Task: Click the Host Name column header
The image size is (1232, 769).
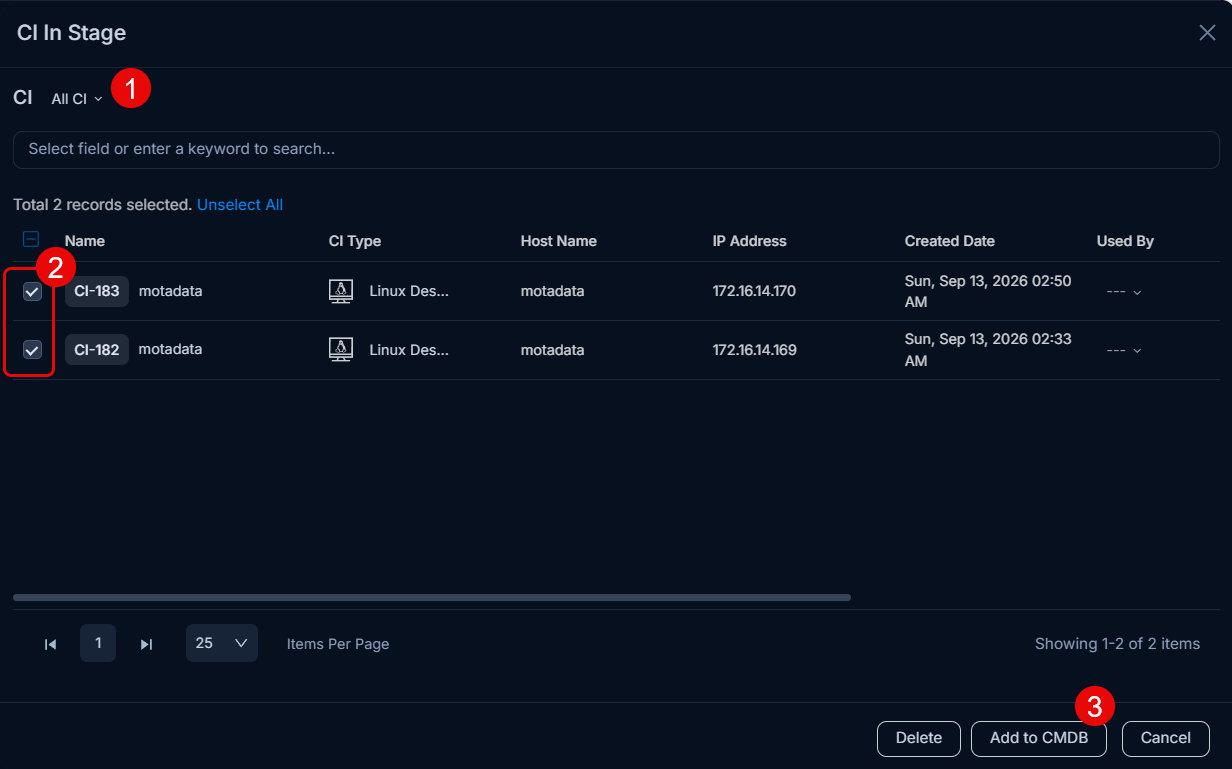Action: [x=559, y=241]
